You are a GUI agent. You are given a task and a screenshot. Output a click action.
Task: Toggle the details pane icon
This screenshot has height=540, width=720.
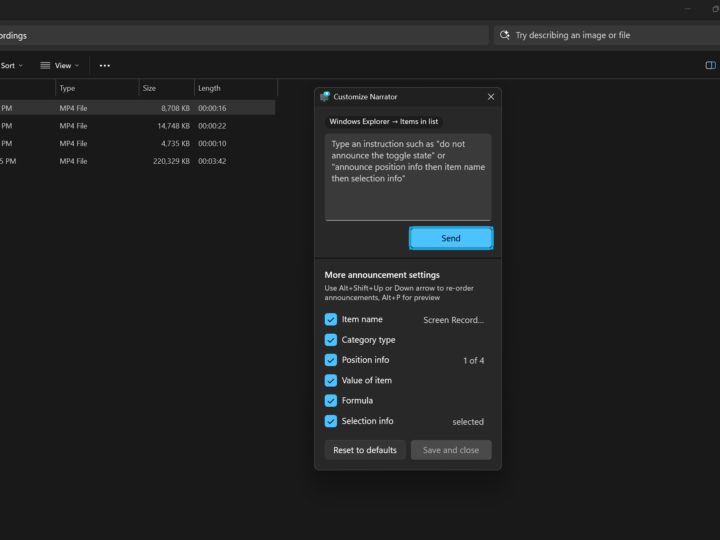pos(711,65)
